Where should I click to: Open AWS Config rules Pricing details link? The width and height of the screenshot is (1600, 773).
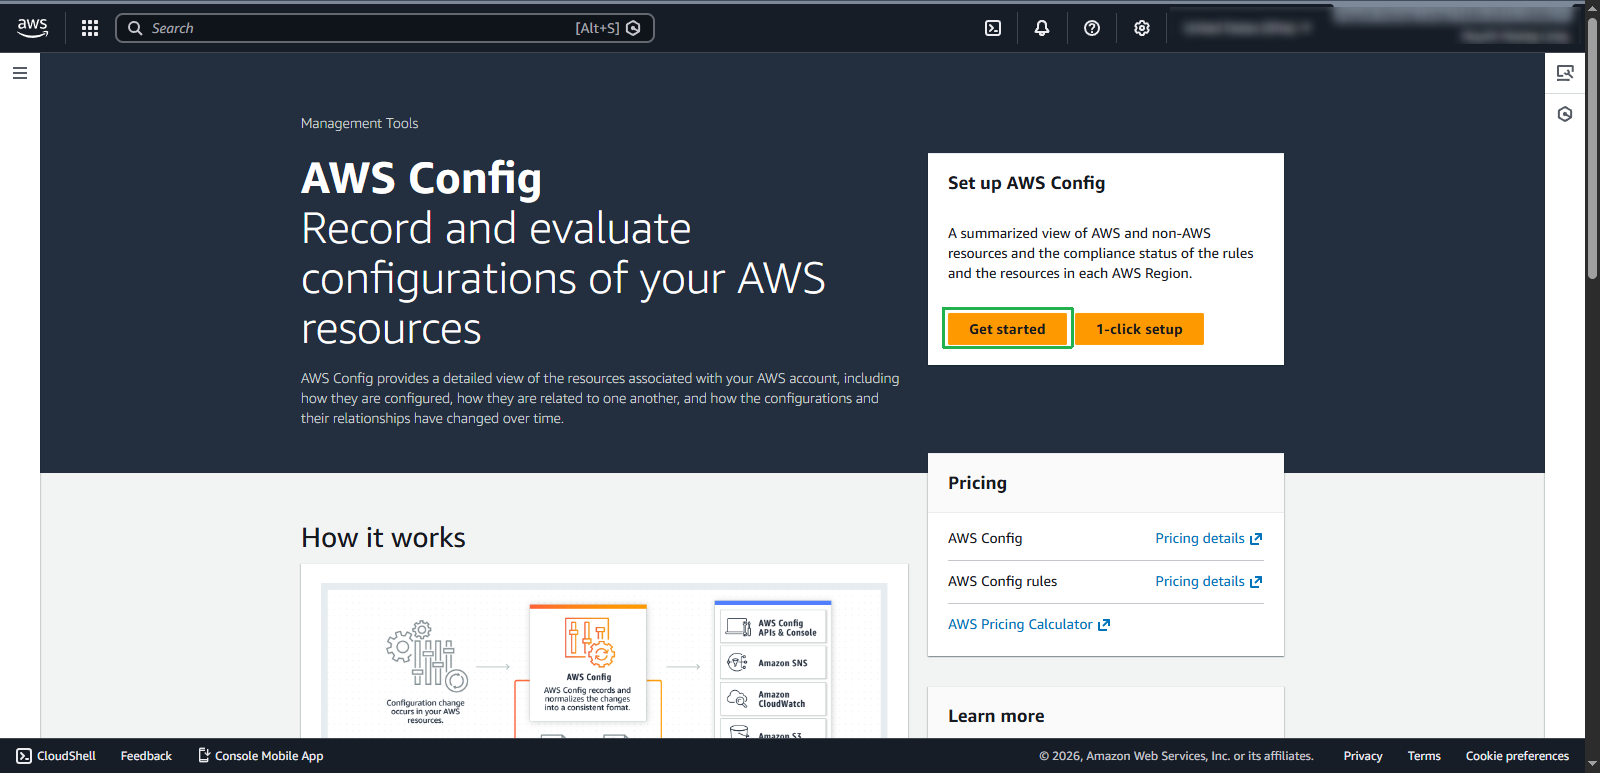pos(1208,581)
